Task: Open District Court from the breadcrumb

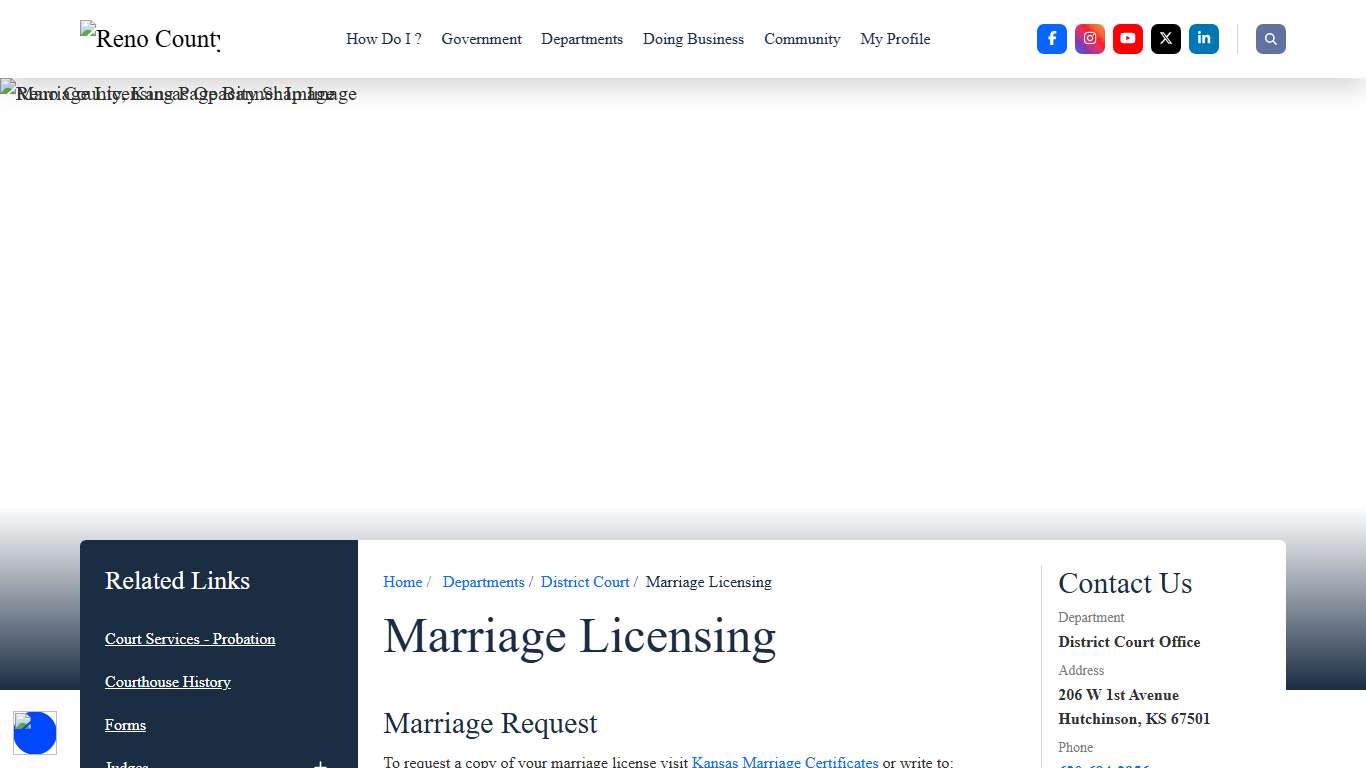Action: (585, 582)
